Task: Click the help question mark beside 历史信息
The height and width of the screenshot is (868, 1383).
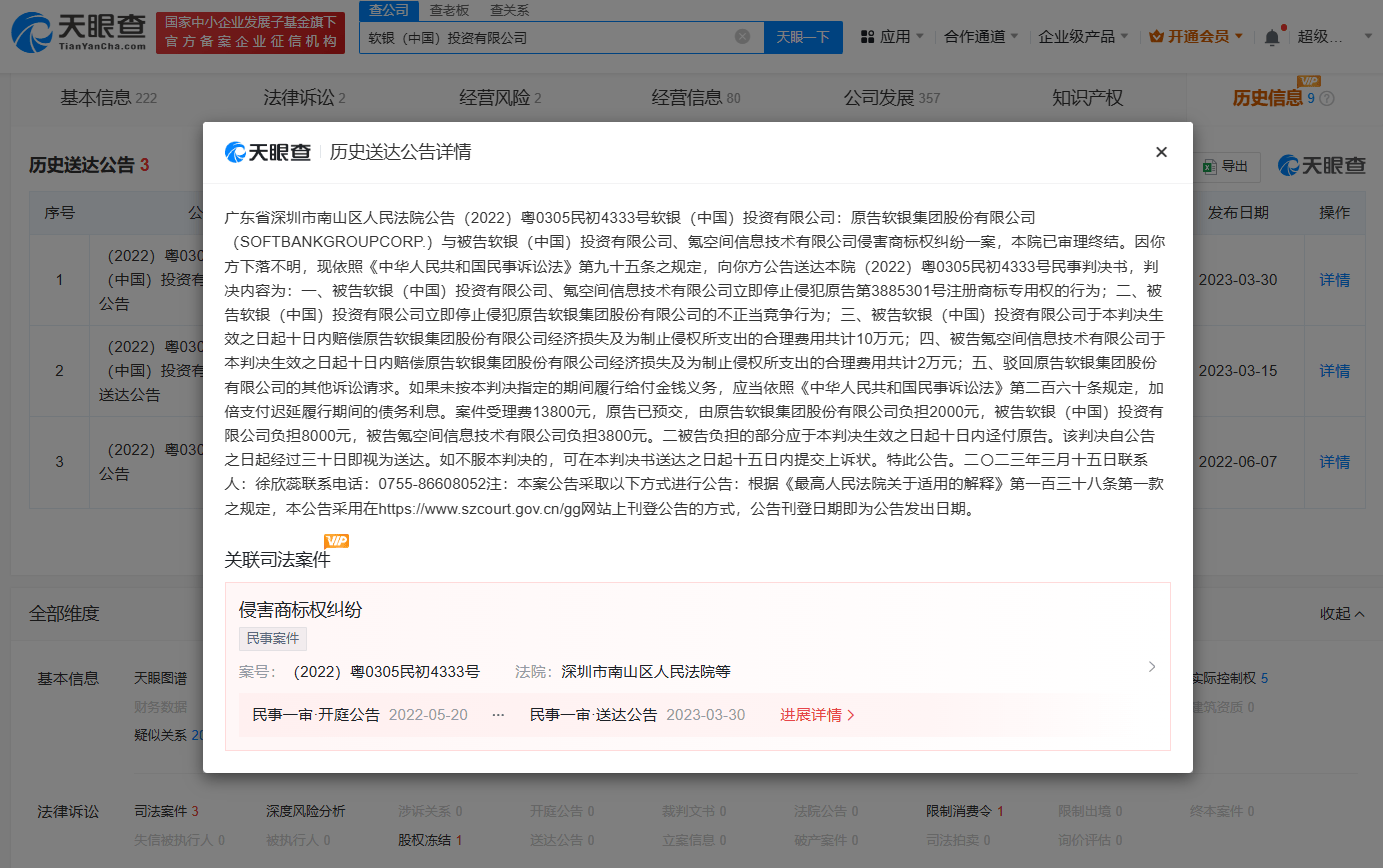Action: [1327, 99]
